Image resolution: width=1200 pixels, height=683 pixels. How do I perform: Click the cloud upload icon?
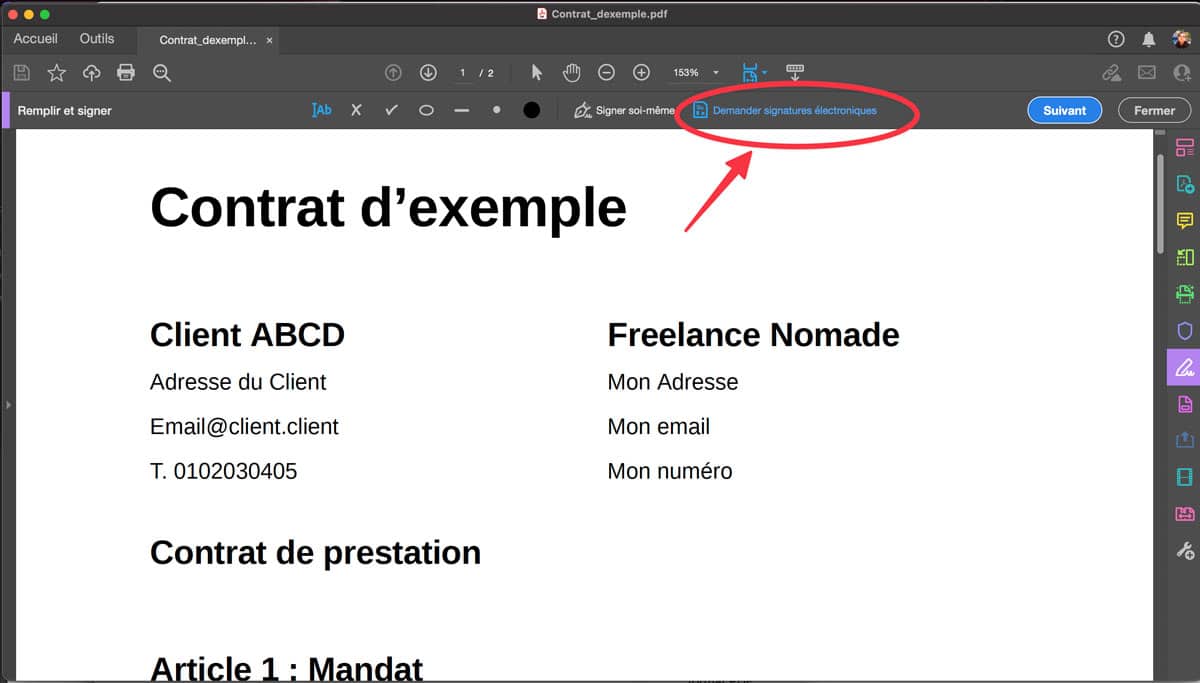click(91, 73)
